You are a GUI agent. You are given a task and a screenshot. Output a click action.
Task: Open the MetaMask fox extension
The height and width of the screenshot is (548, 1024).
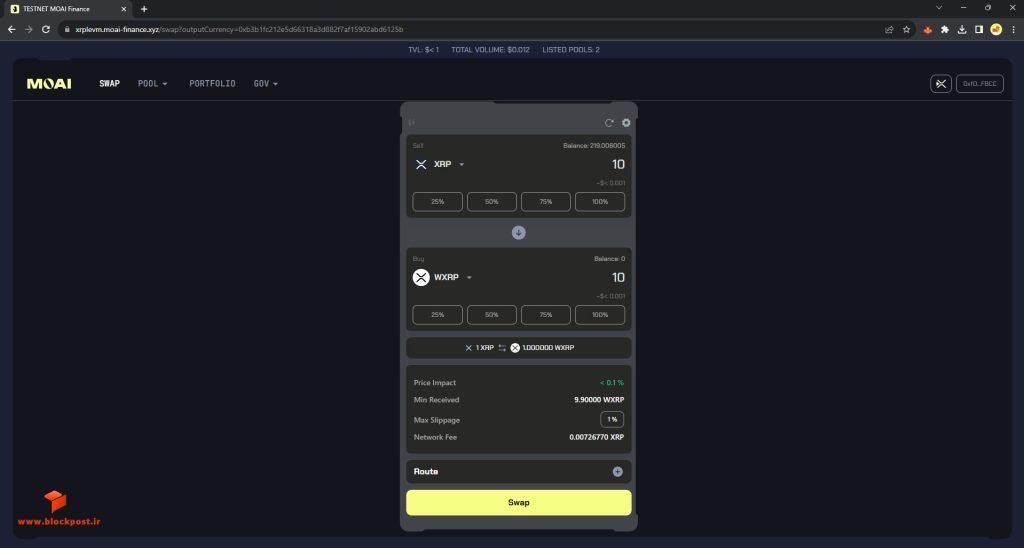(927, 29)
